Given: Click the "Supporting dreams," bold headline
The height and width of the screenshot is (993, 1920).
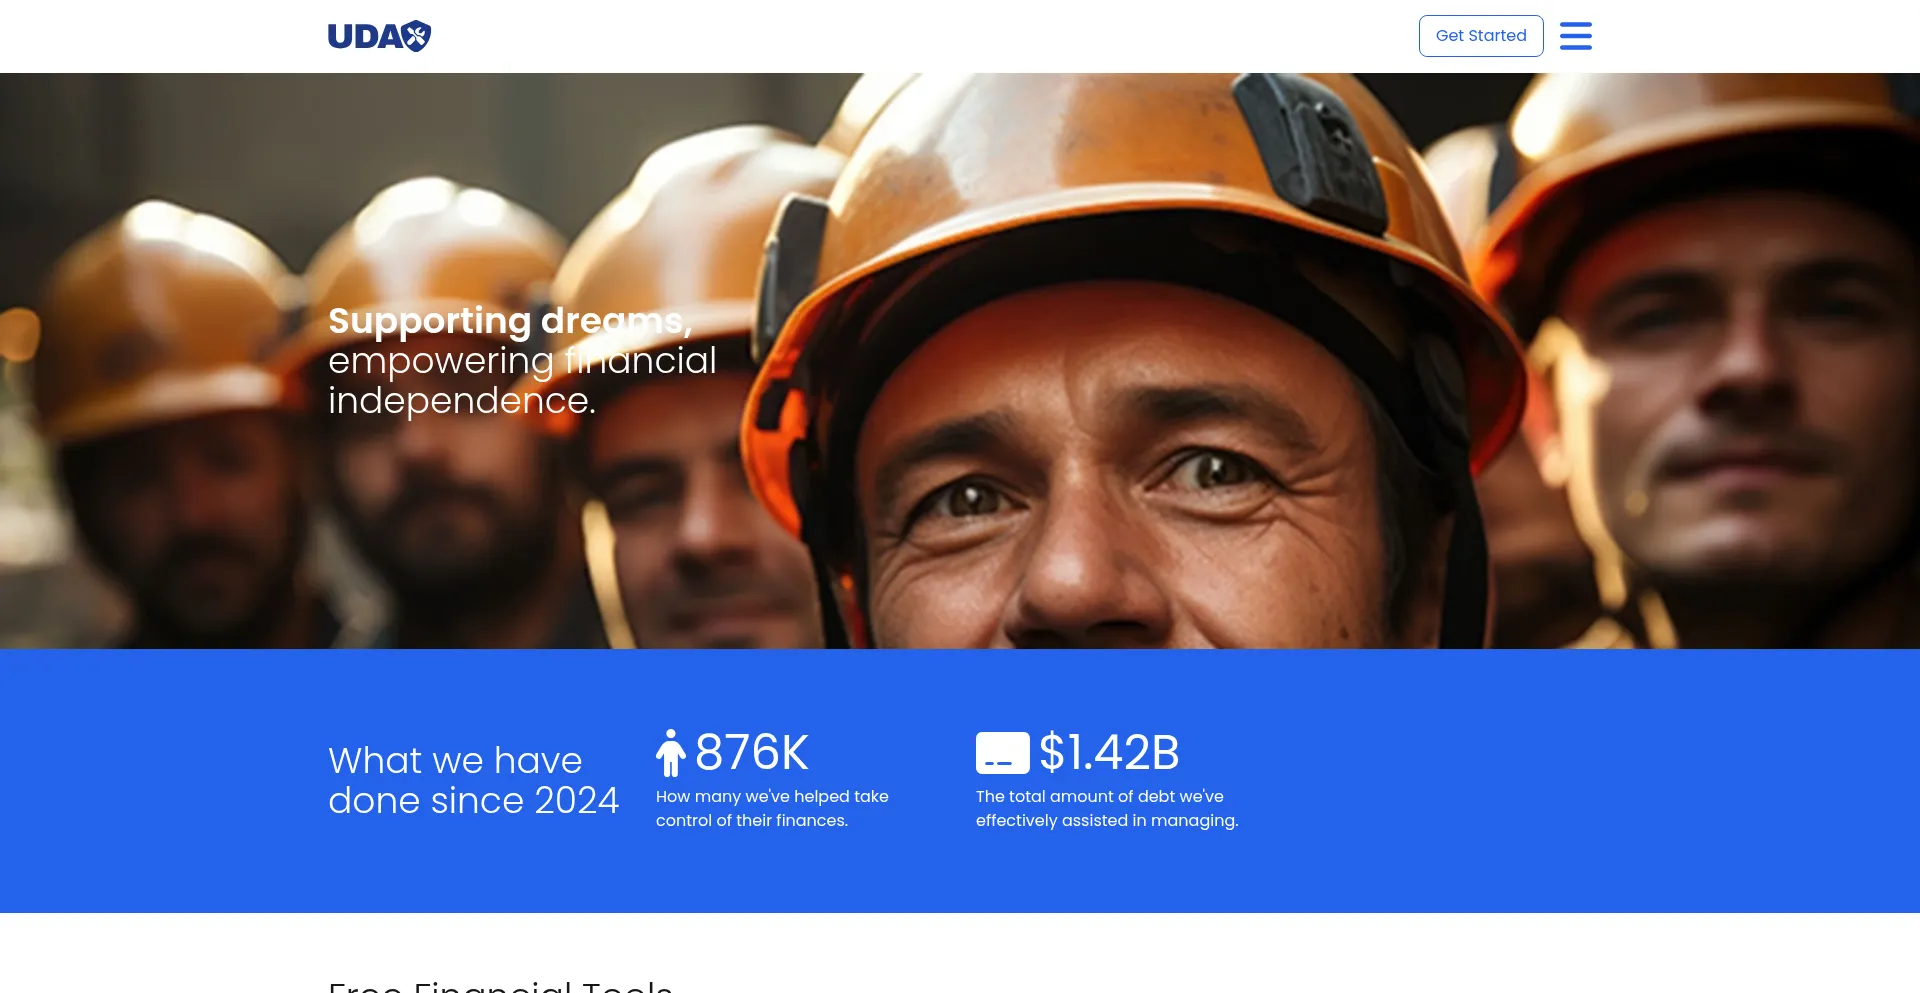Looking at the screenshot, I should [x=510, y=321].
